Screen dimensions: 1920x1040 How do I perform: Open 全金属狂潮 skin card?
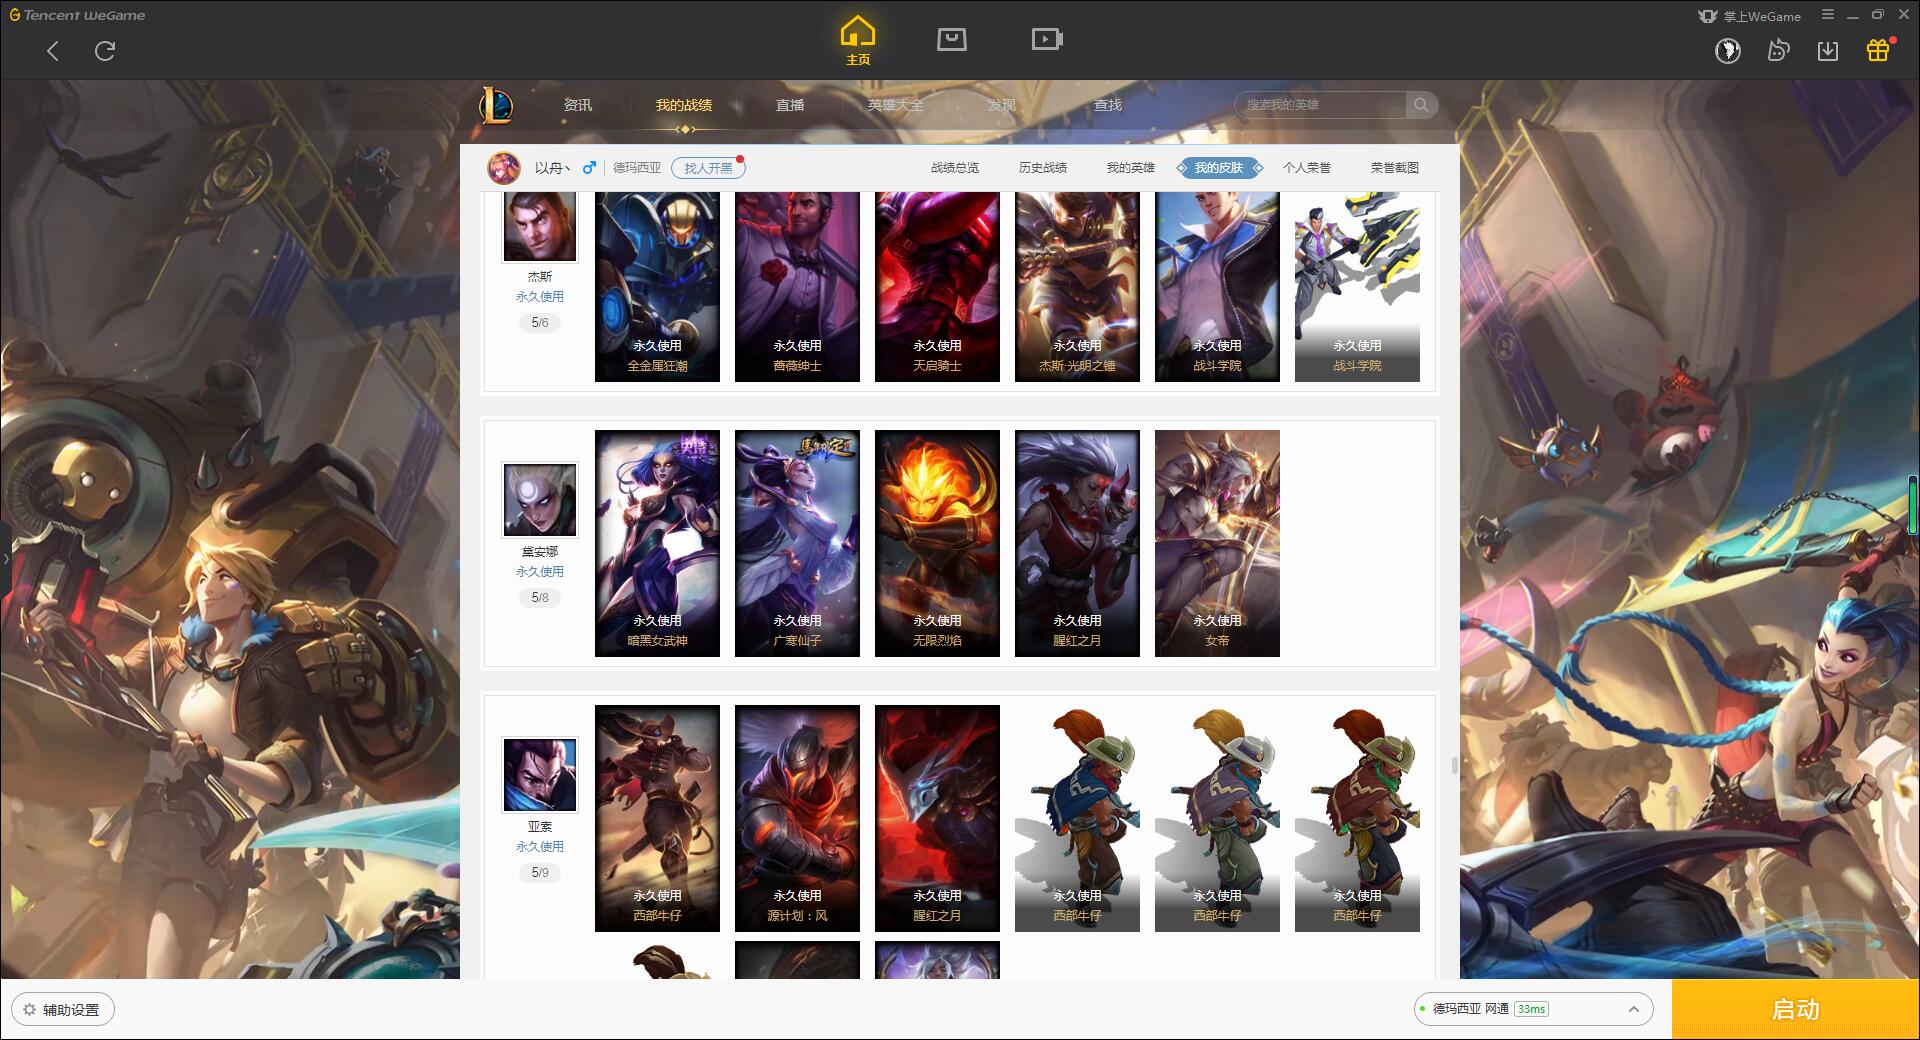coord(657,287)
